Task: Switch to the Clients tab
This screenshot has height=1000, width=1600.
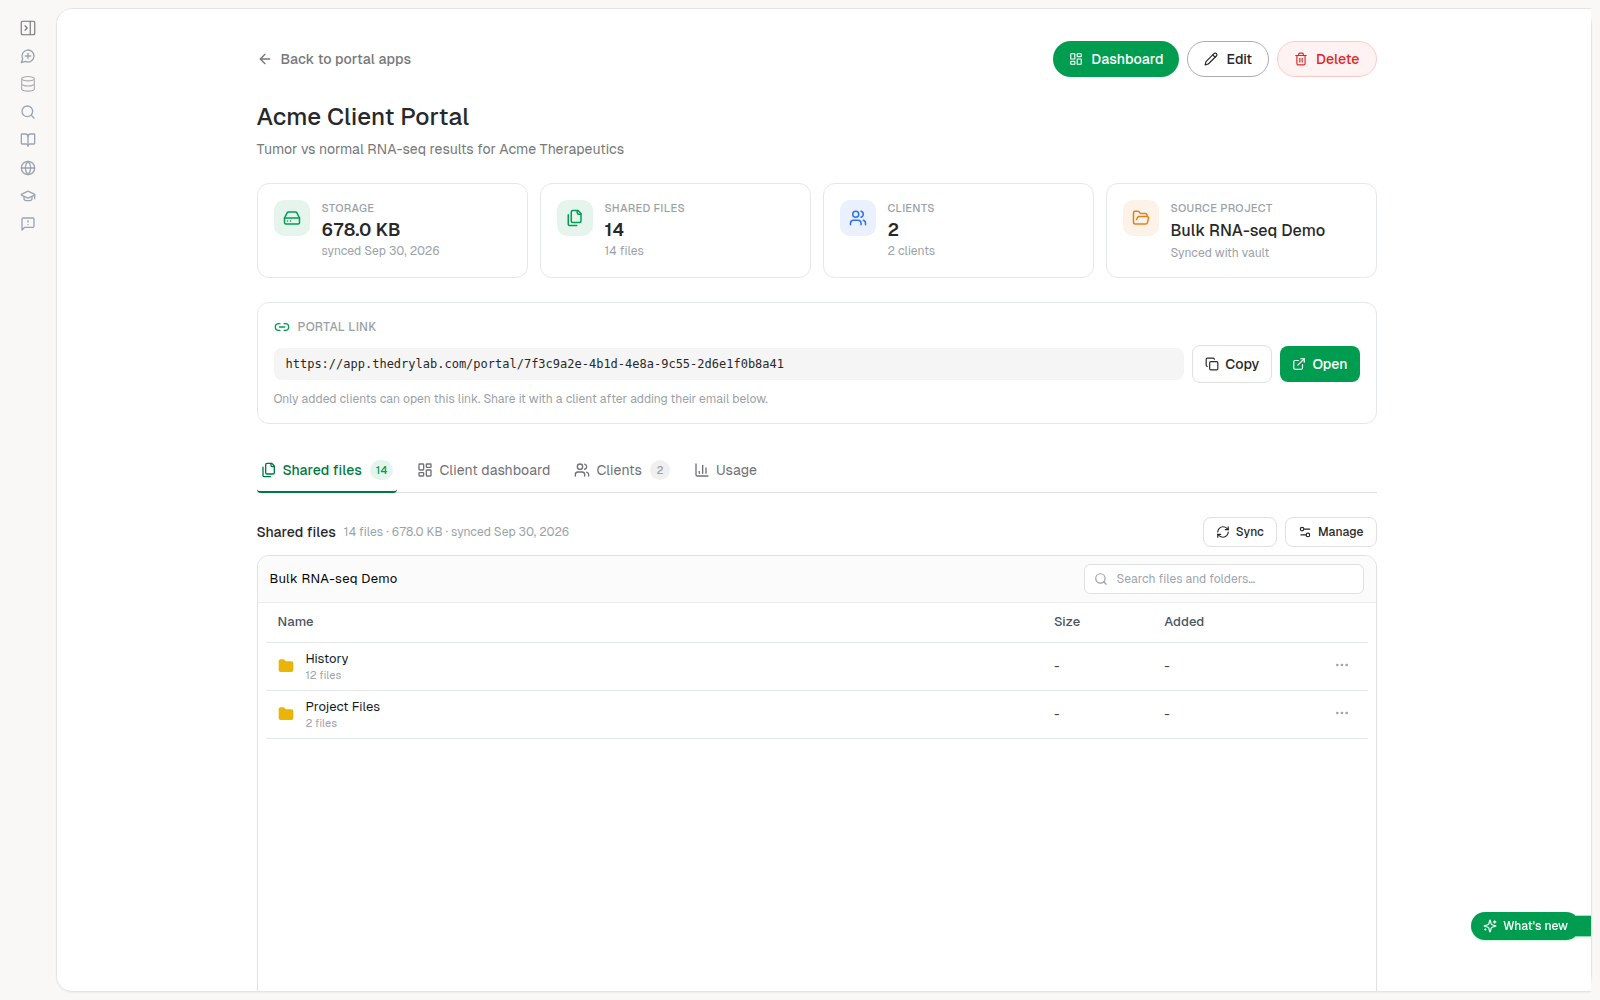Action: tap(621, 470)
